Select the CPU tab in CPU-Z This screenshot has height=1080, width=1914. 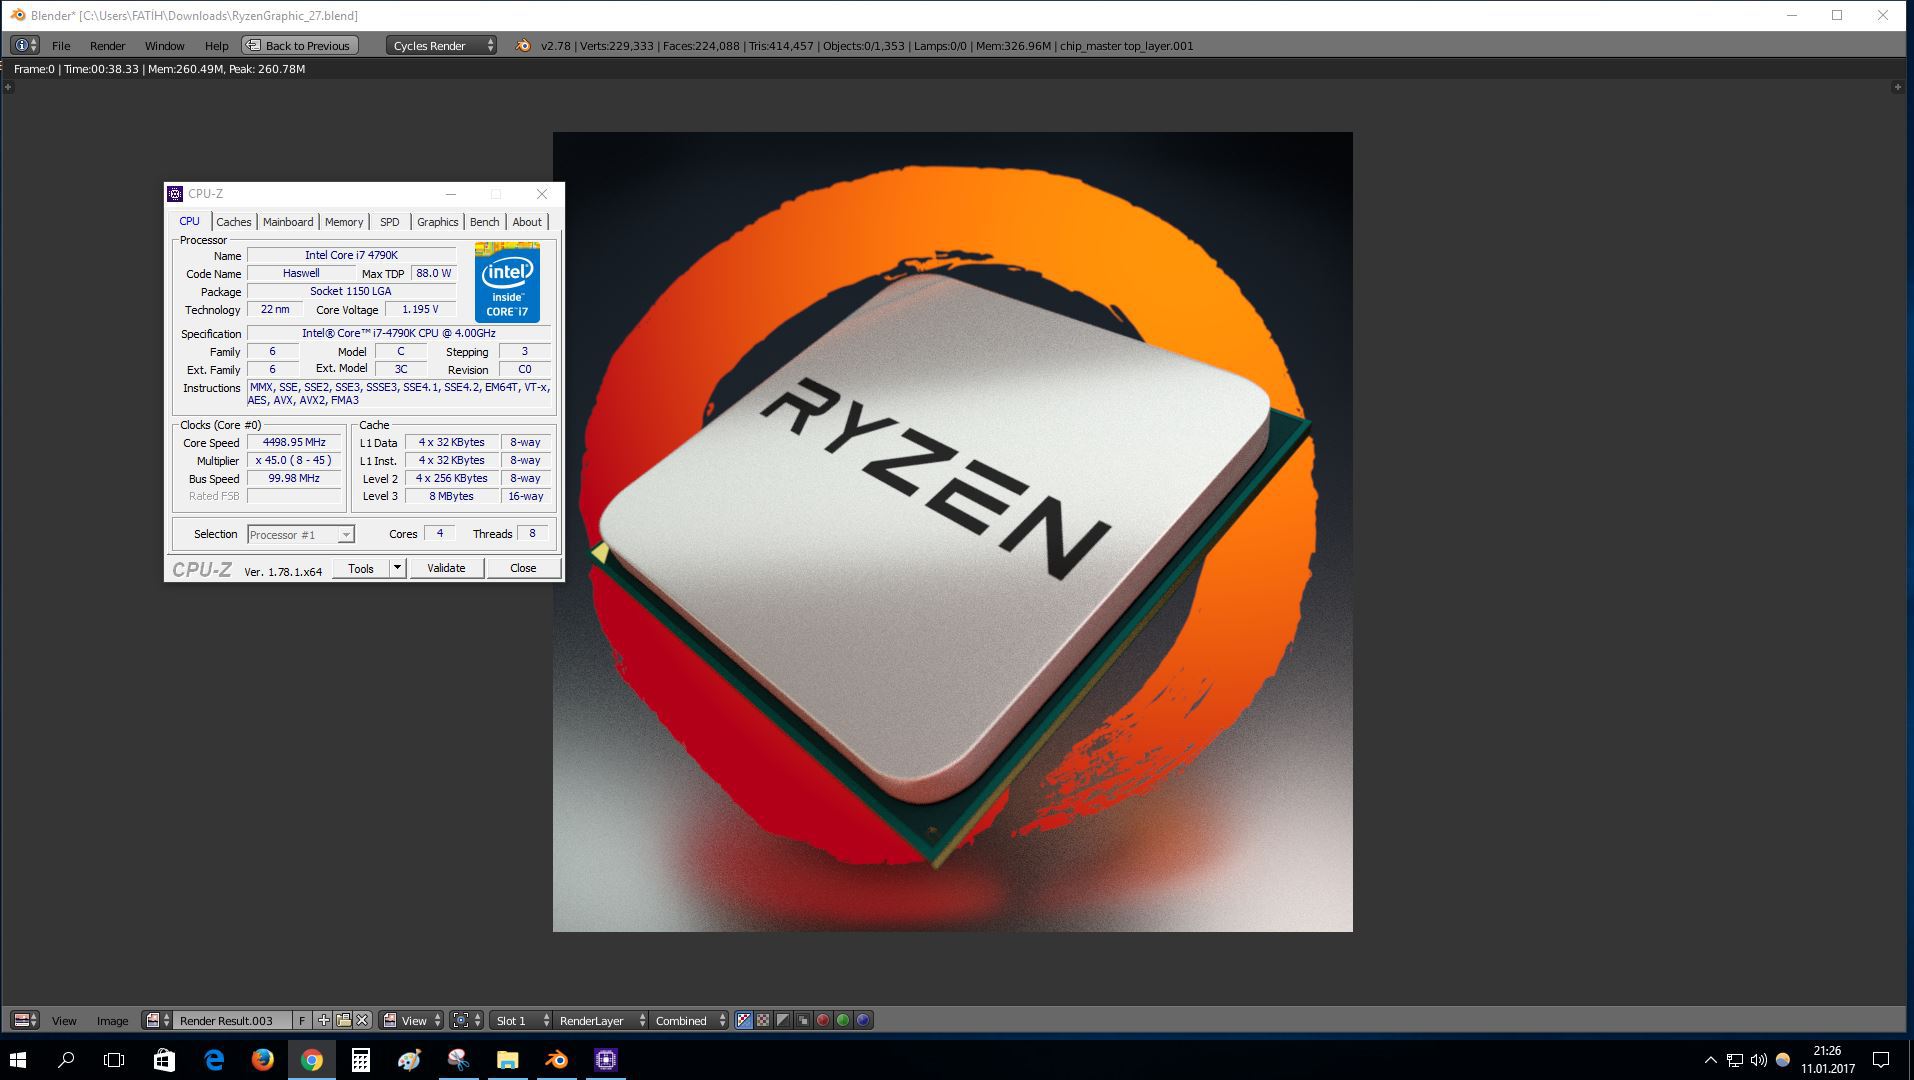pos(189,221)
